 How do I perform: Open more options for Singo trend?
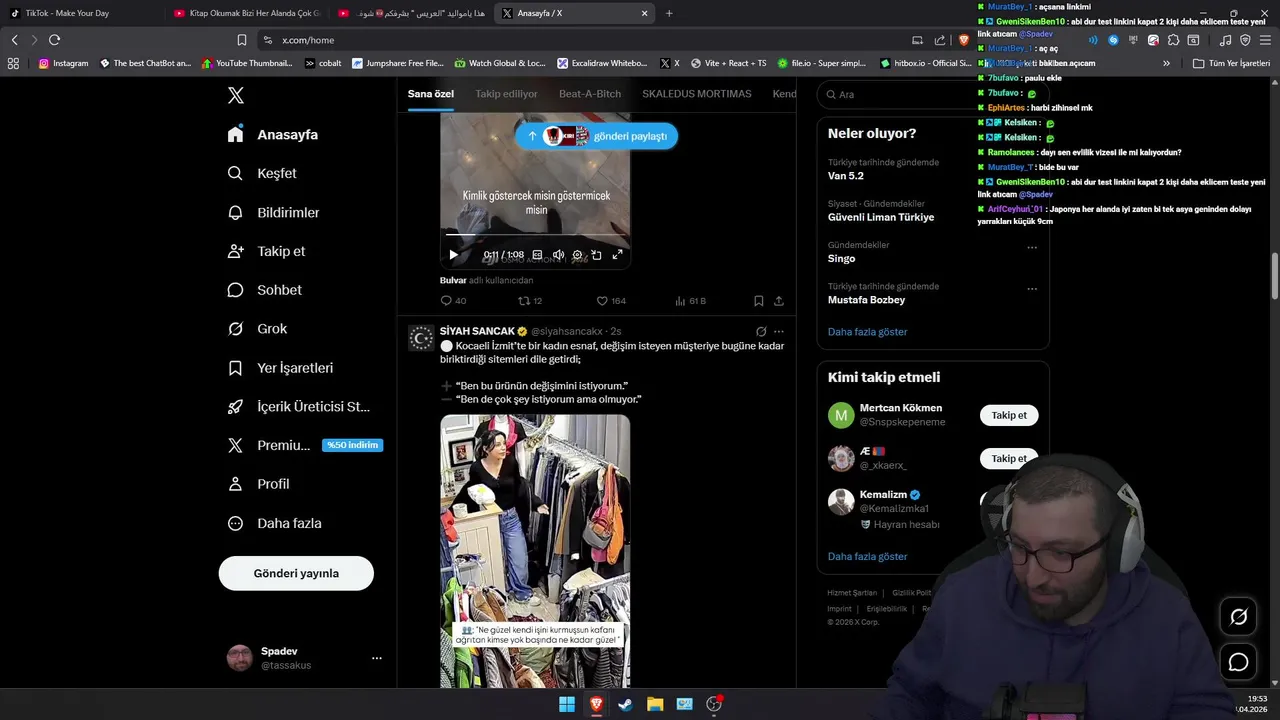pos(1032,247)
